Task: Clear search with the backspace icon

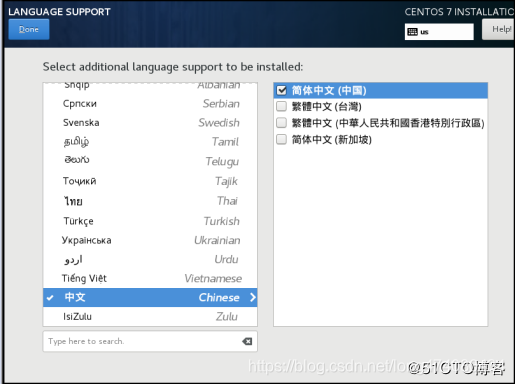Action: coord(247,341)
